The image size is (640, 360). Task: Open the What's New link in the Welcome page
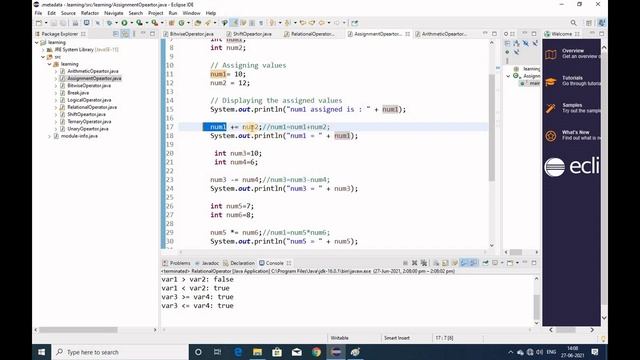(576, 132)
